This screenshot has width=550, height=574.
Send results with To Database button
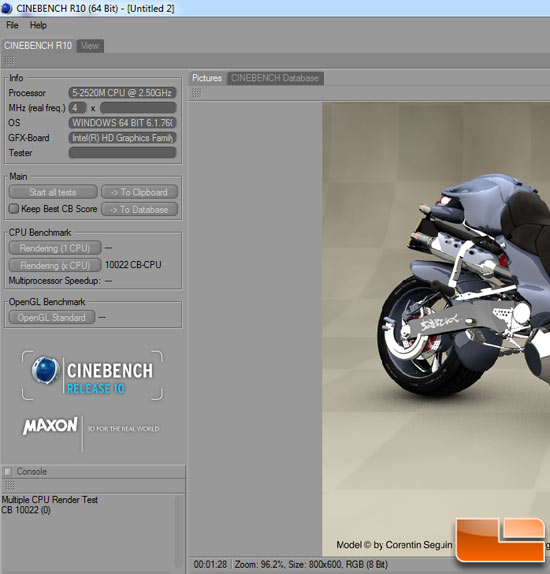pyautogui.click(x=139, y=209)
